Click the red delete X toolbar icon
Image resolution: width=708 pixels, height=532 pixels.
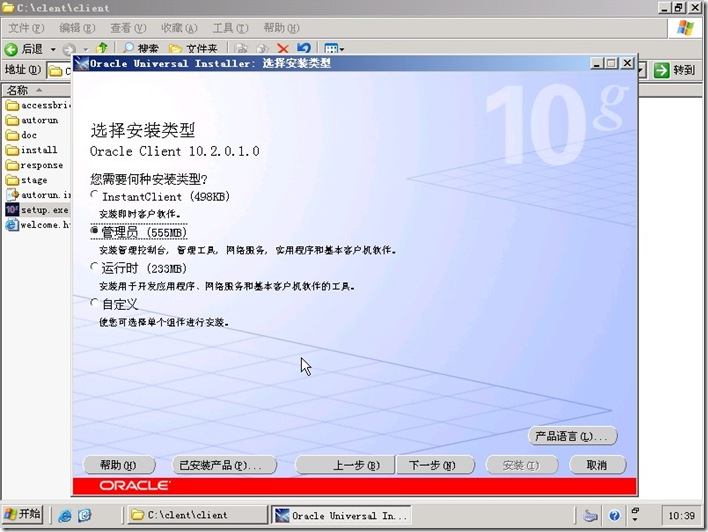[x=283, y=48]
